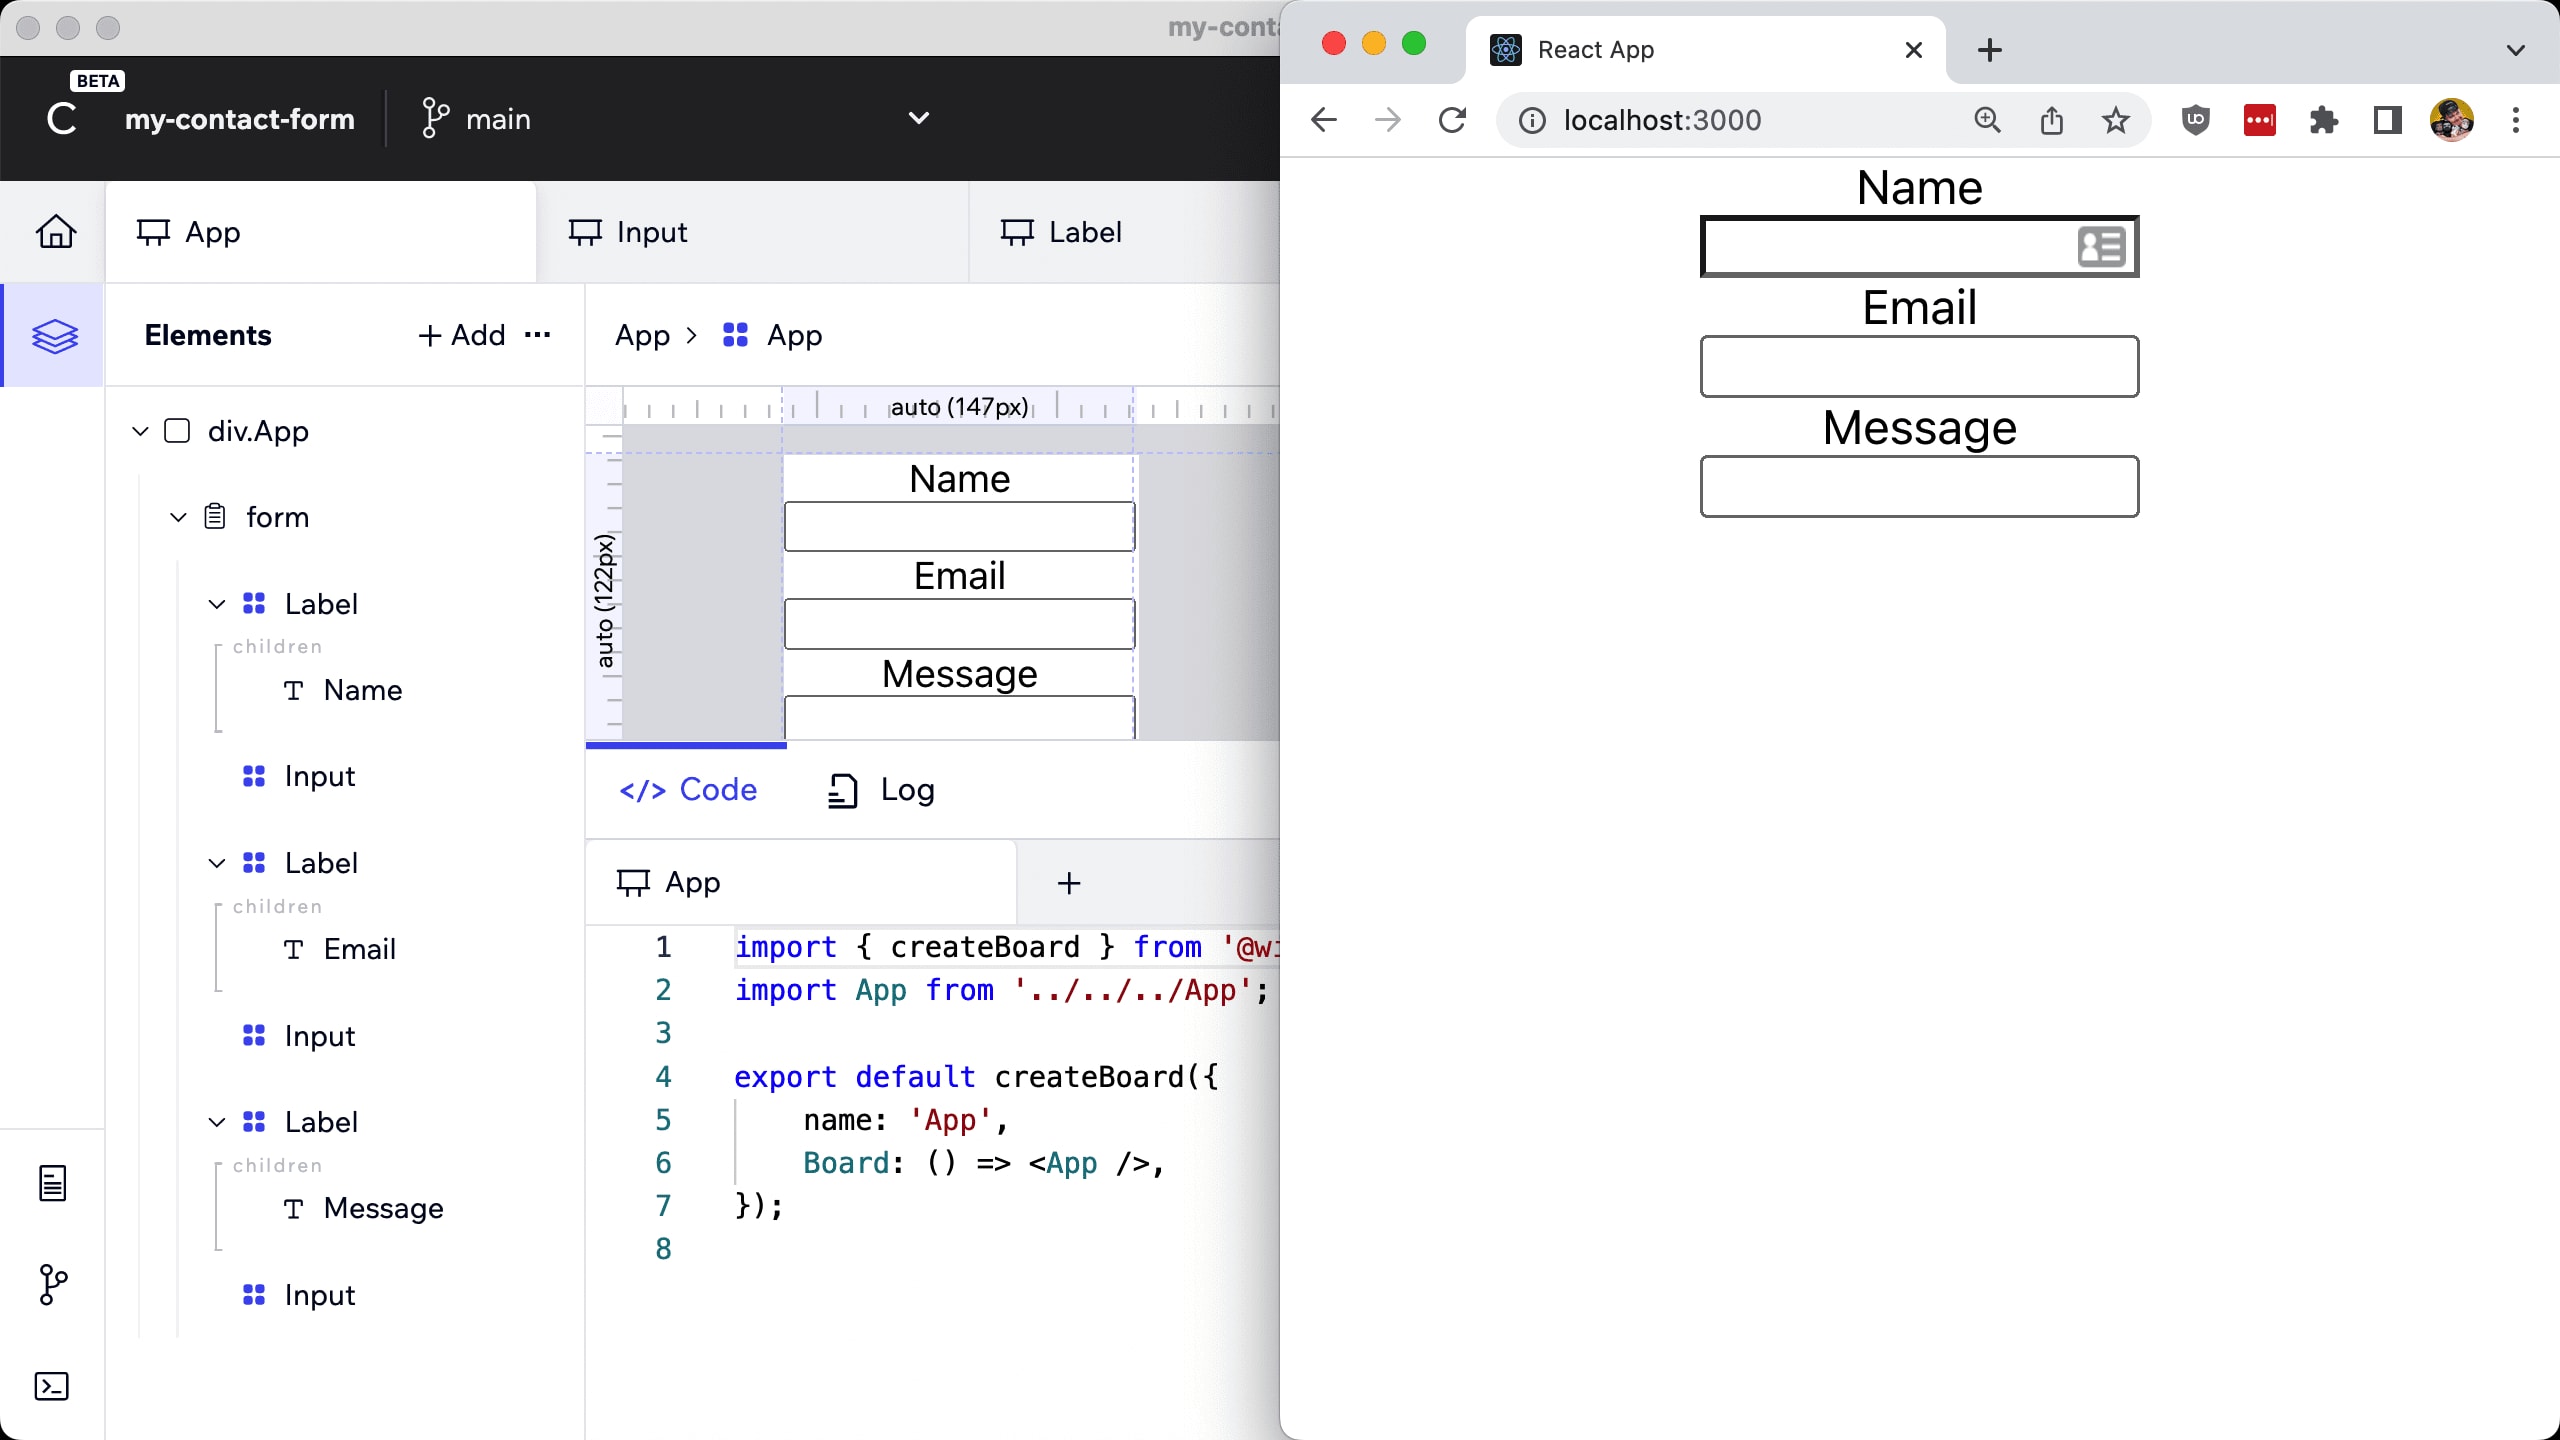Open the terminal icon in sidebar
Screen dimensions: 2560x1440
point(52,1387)
